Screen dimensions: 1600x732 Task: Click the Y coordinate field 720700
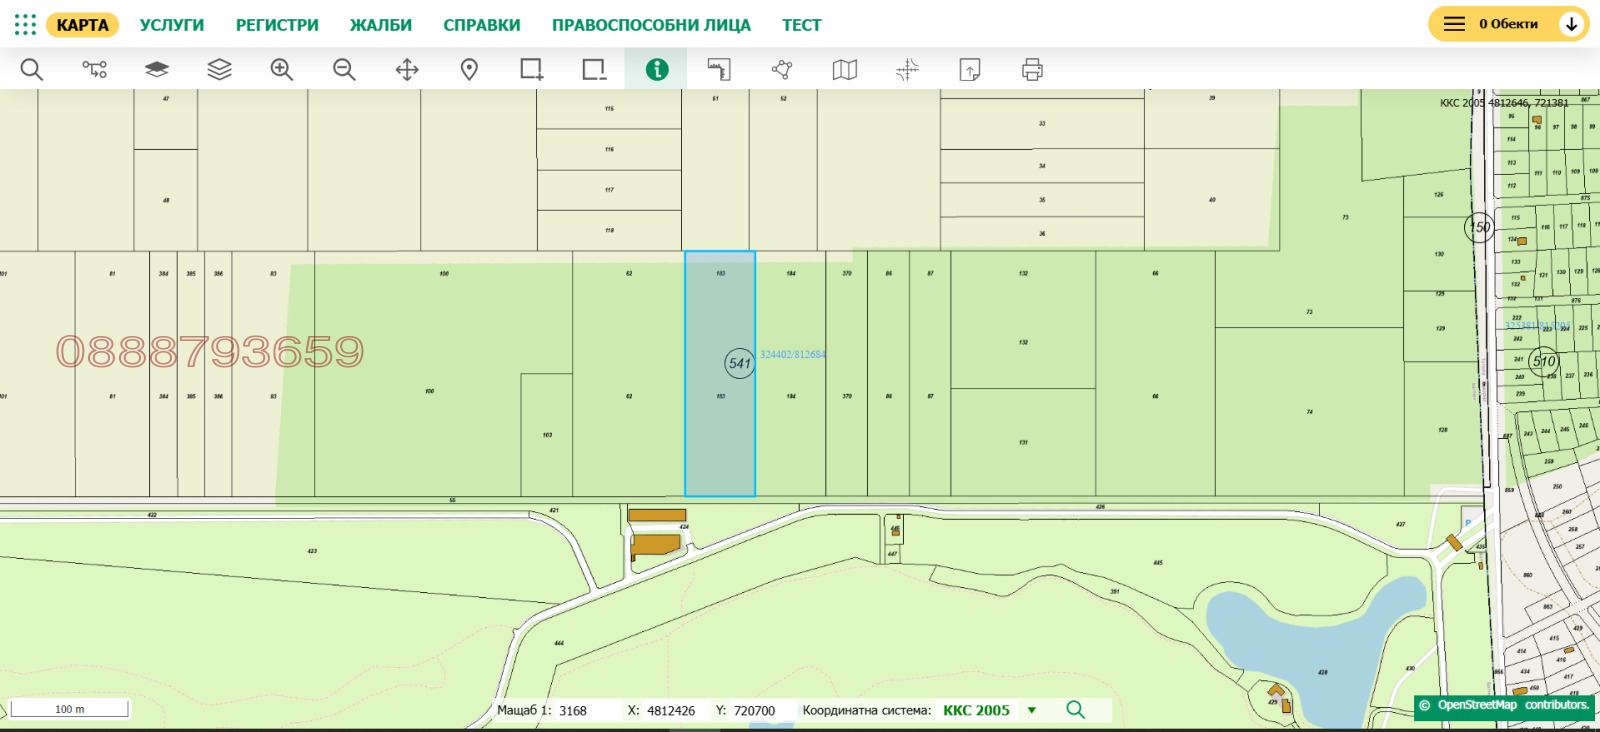coord(759,710)
